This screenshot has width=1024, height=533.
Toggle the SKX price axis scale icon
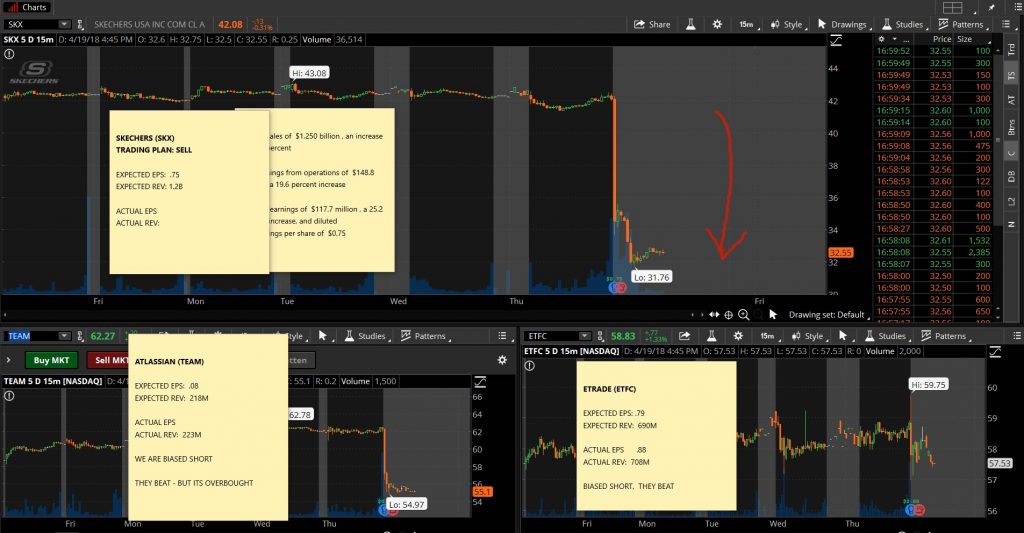[836, 40]
